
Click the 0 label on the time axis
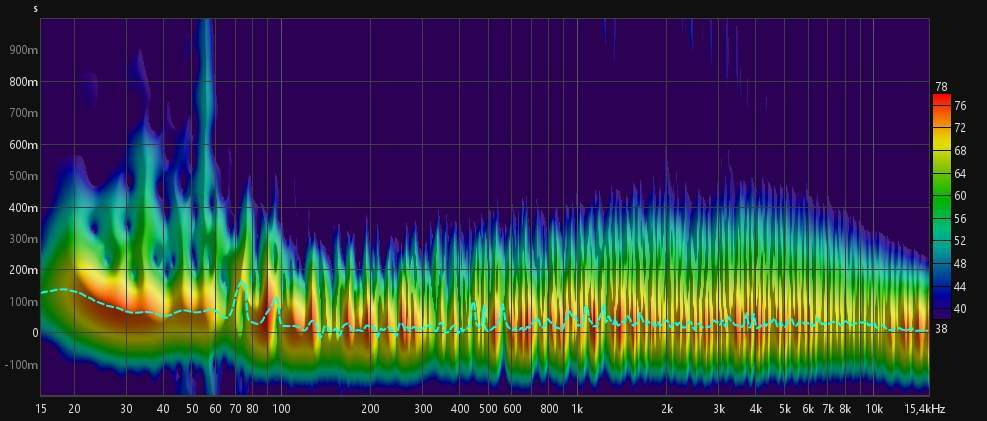point(34,333)
